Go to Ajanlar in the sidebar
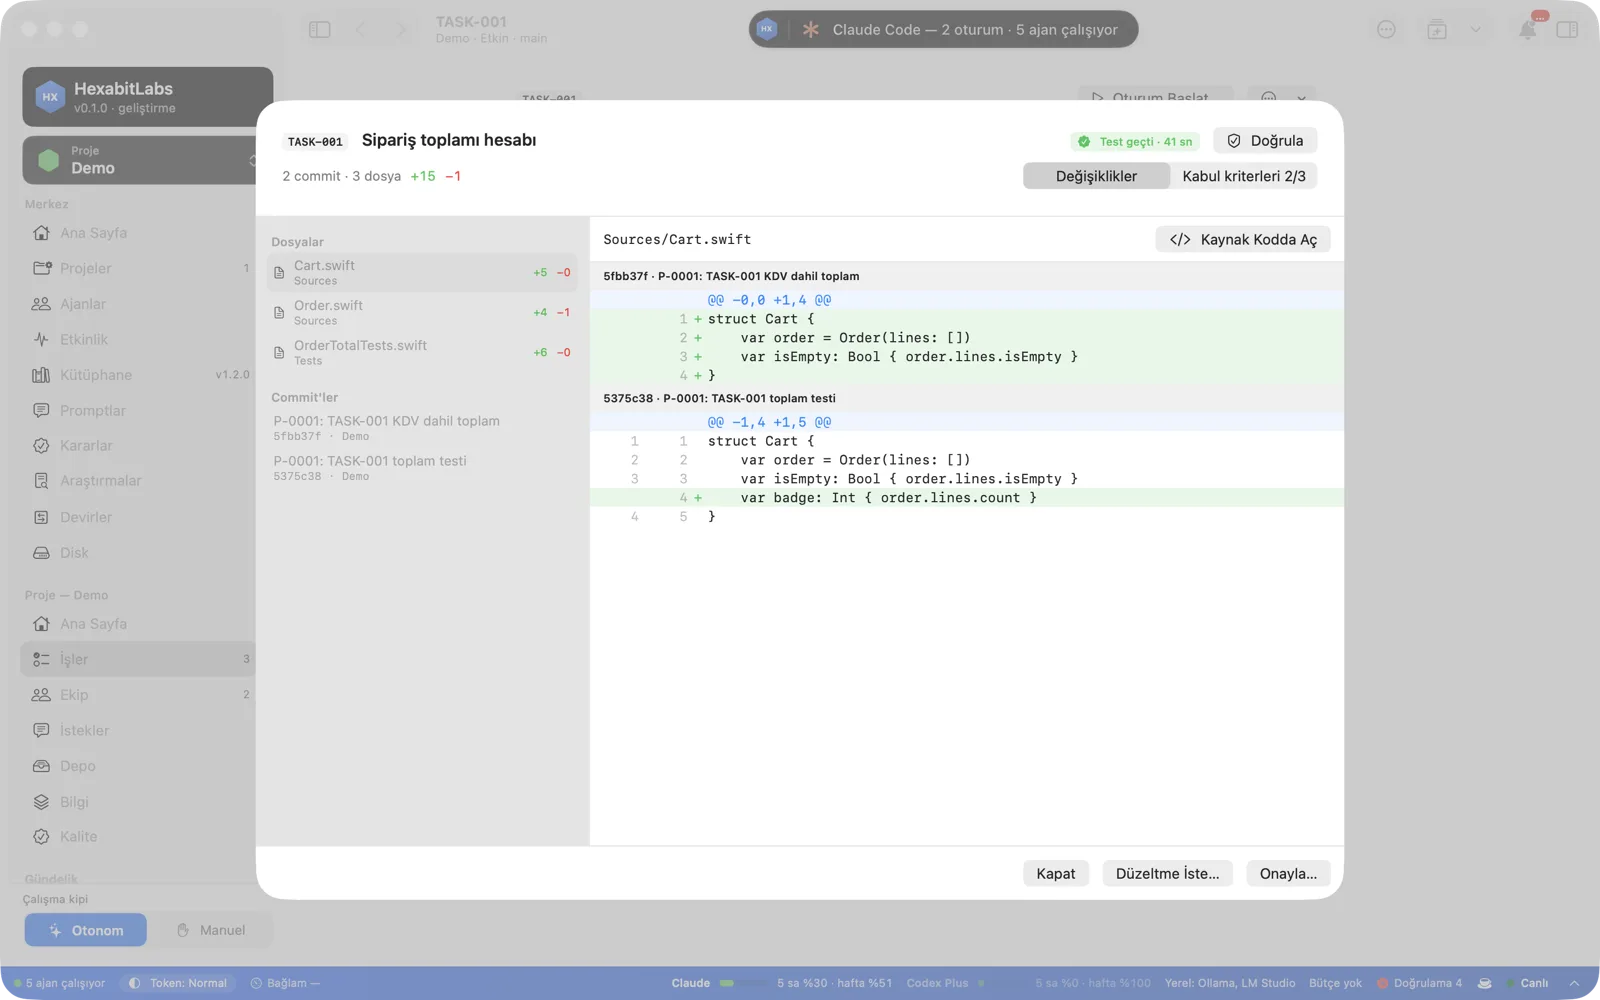Image resolution: width=1600 pixels, height=1000 pixels. [138, 304]
